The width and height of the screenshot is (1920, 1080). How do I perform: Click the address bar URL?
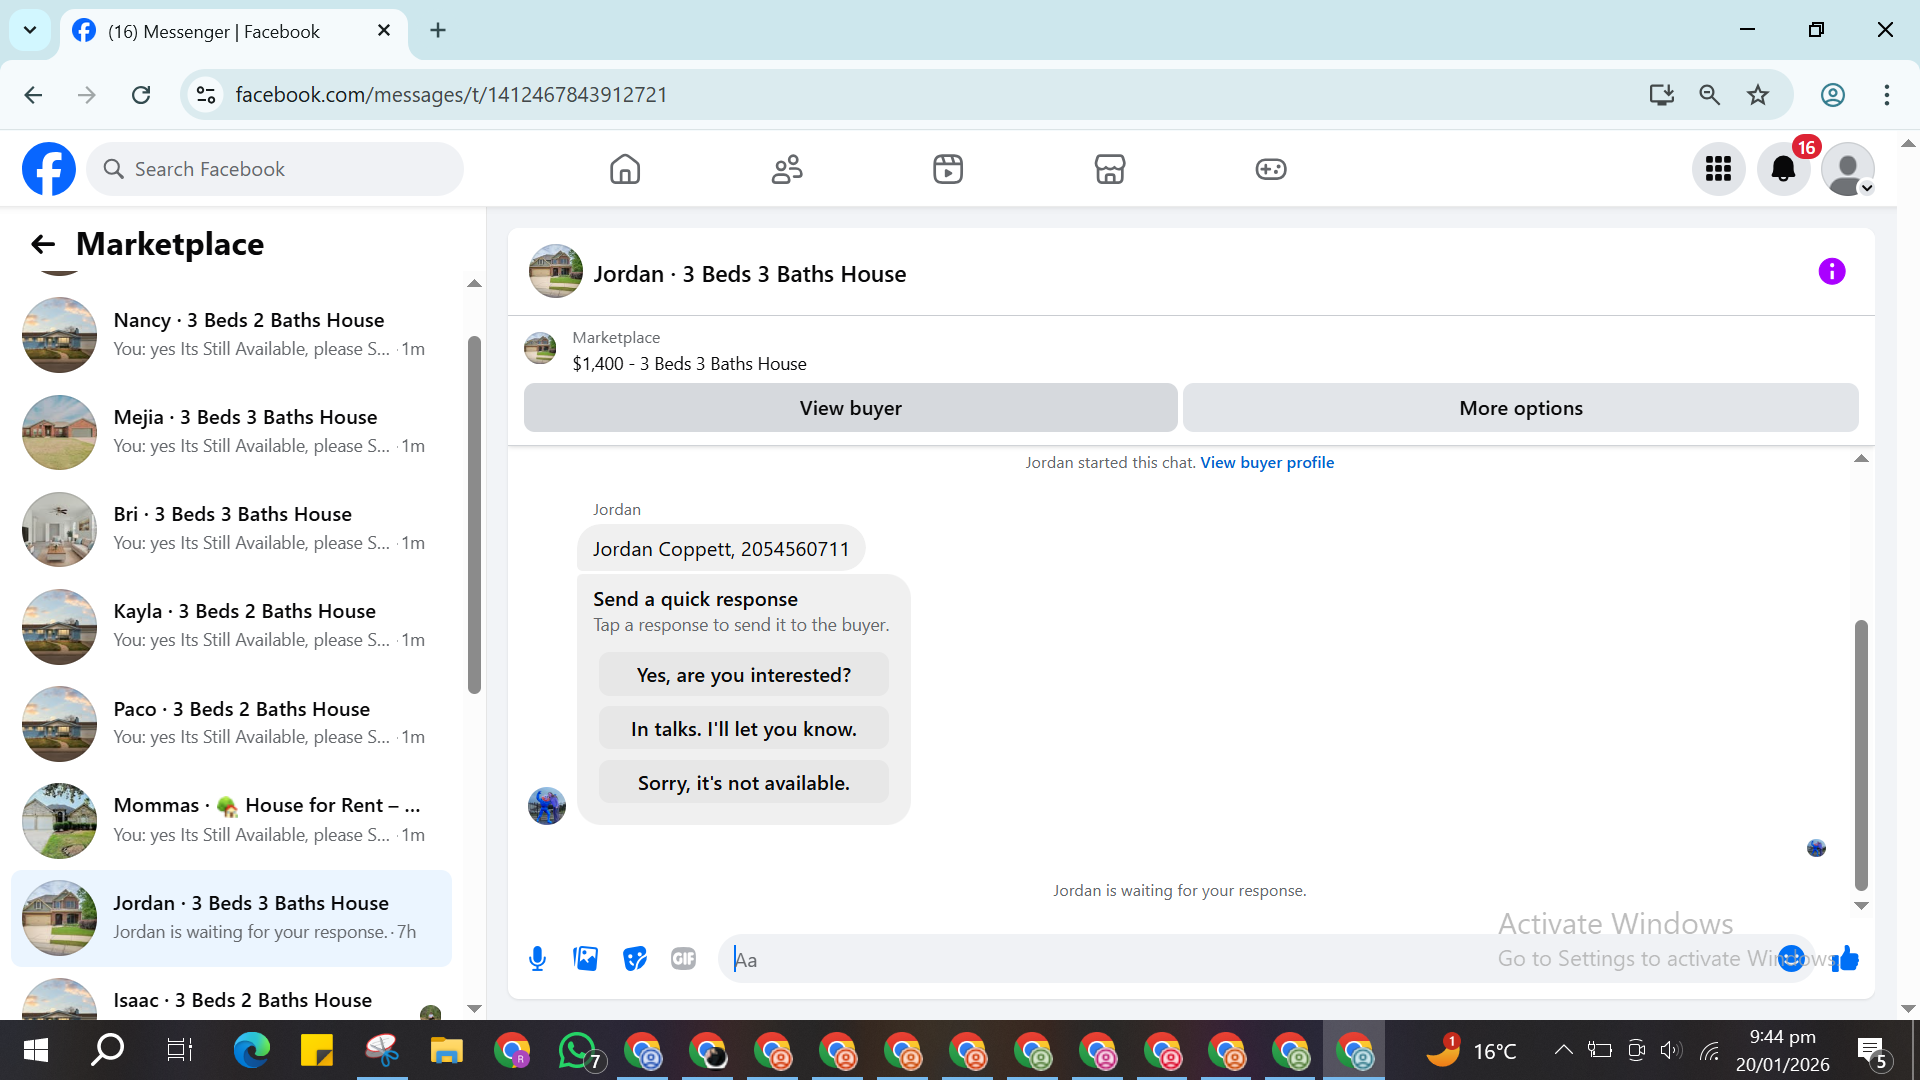(451, 95)
